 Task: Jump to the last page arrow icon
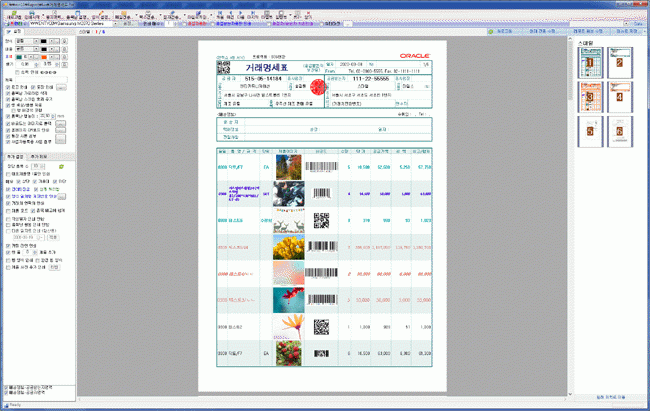252,13
